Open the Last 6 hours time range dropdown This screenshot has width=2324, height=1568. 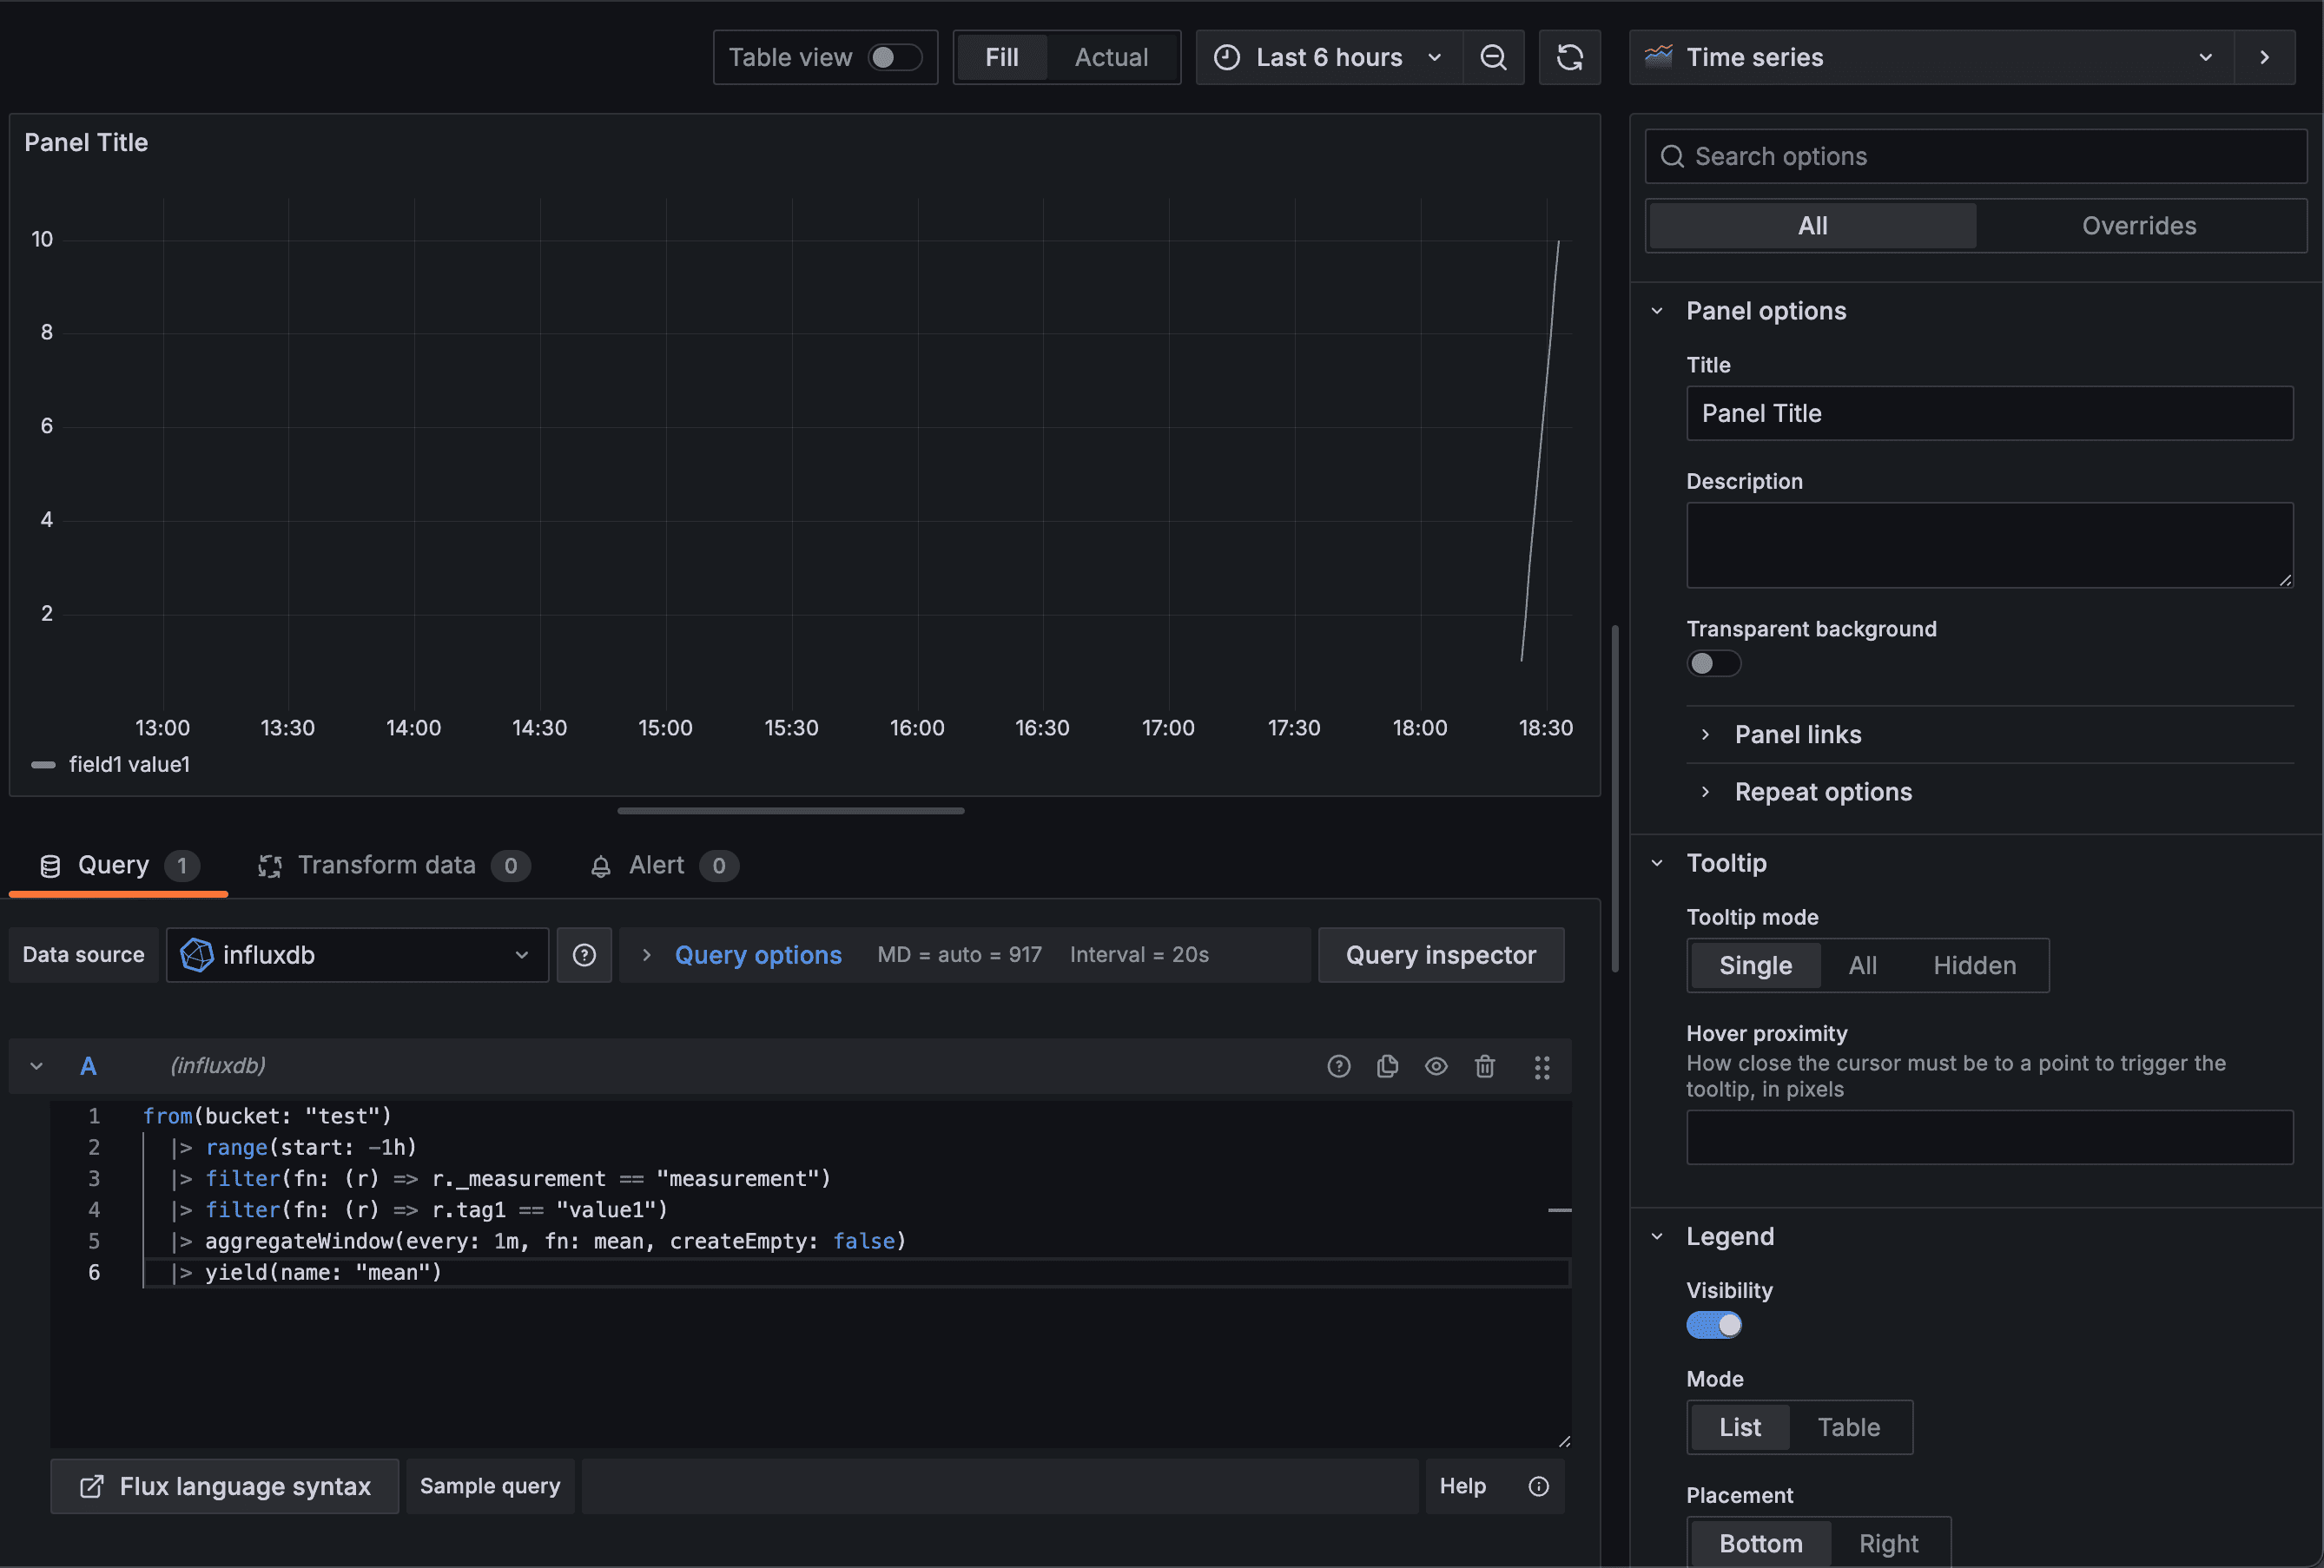click(1329, 58)
